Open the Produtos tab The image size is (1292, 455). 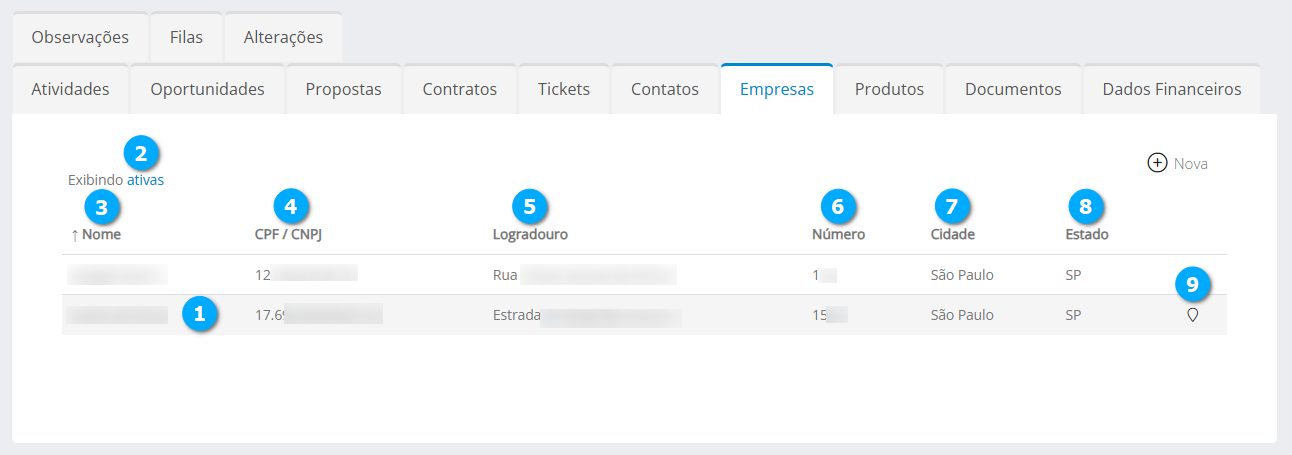click(889, 89)
